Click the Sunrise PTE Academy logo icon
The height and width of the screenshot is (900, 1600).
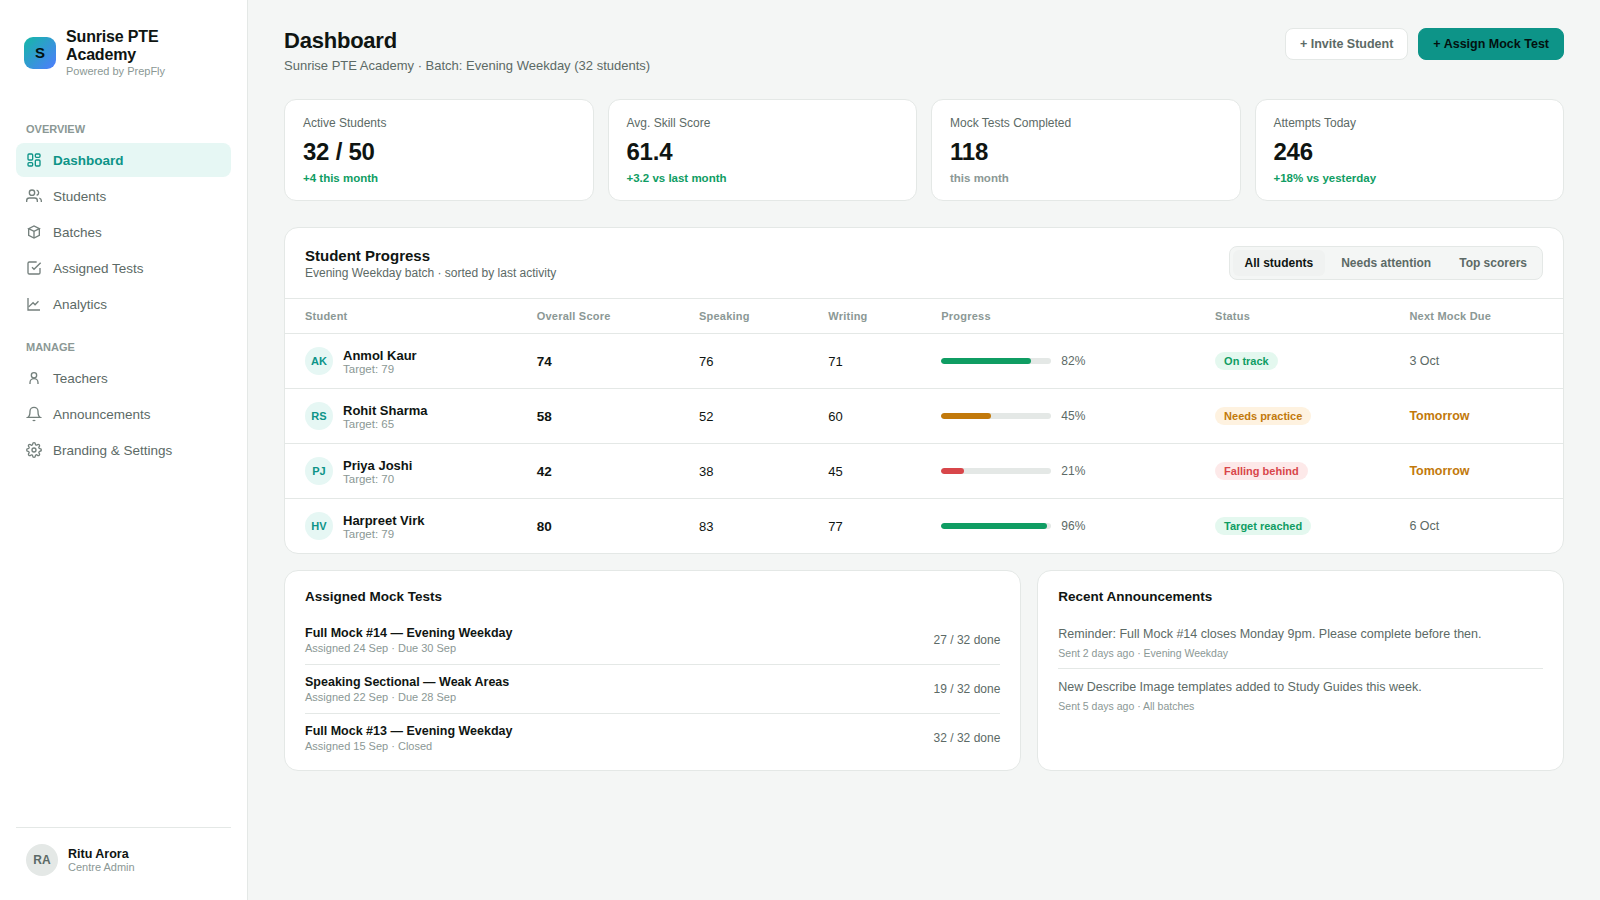40,53
